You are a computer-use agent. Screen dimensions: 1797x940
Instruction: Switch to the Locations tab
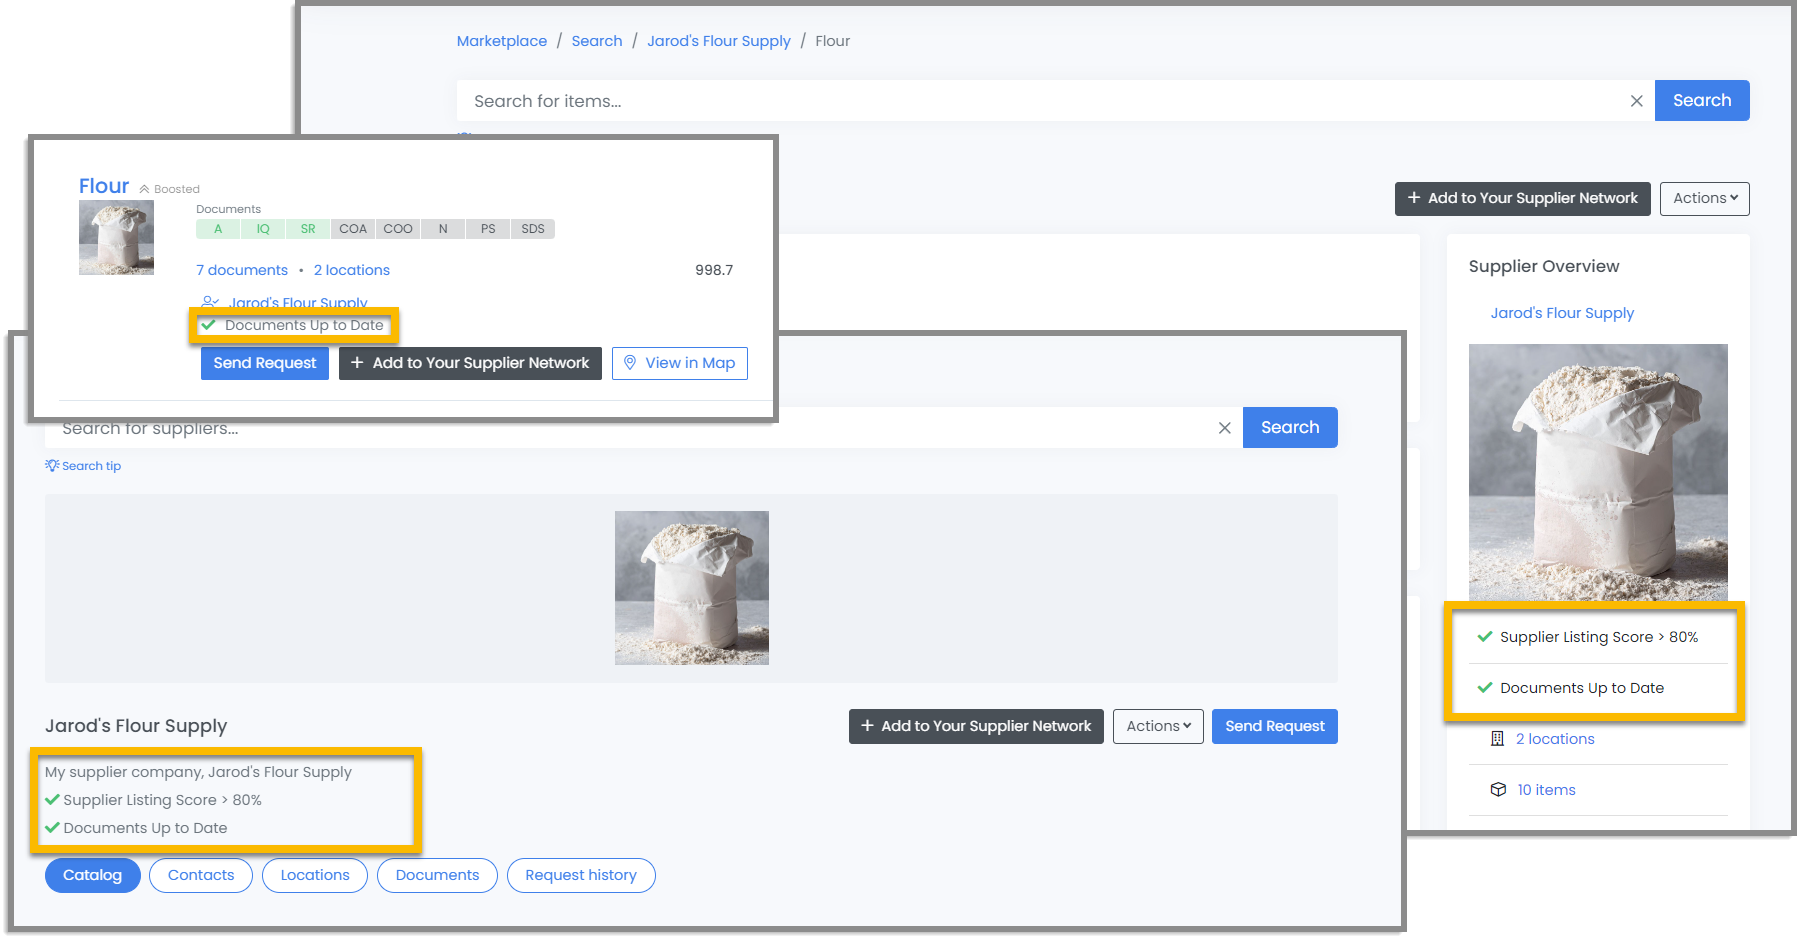click(315, 875)
